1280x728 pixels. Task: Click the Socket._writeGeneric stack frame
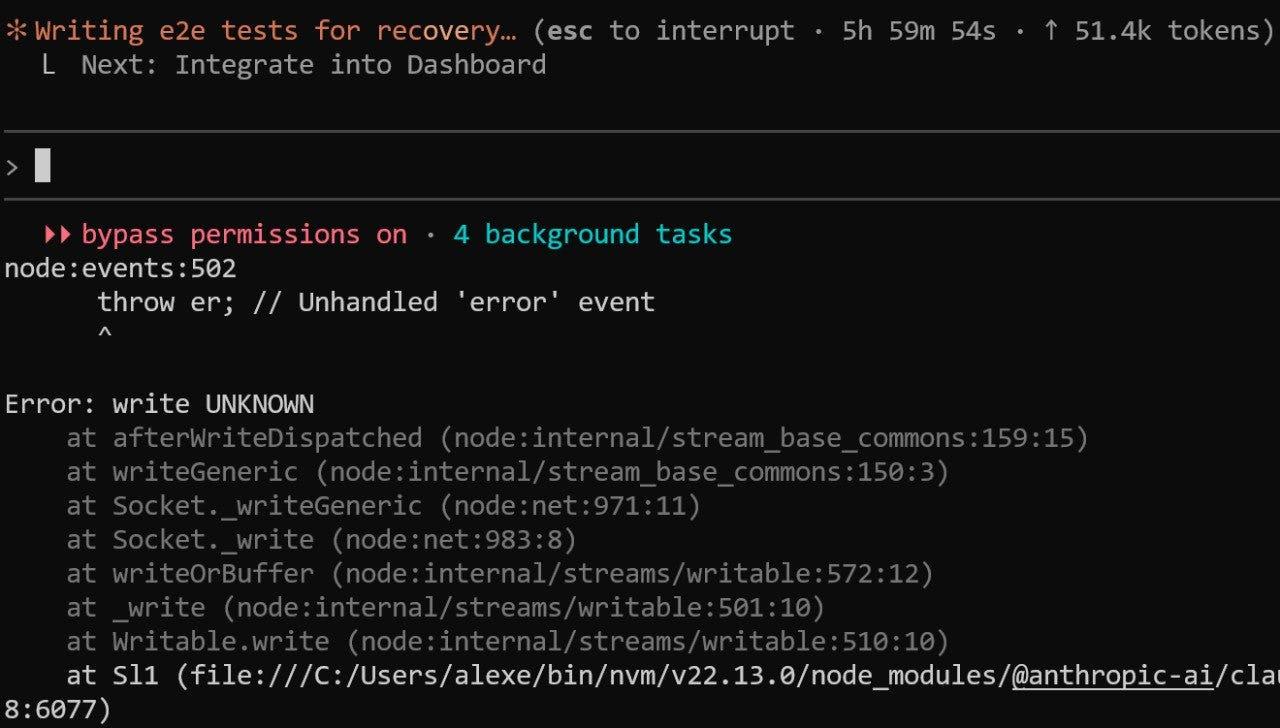click(383, 506)
